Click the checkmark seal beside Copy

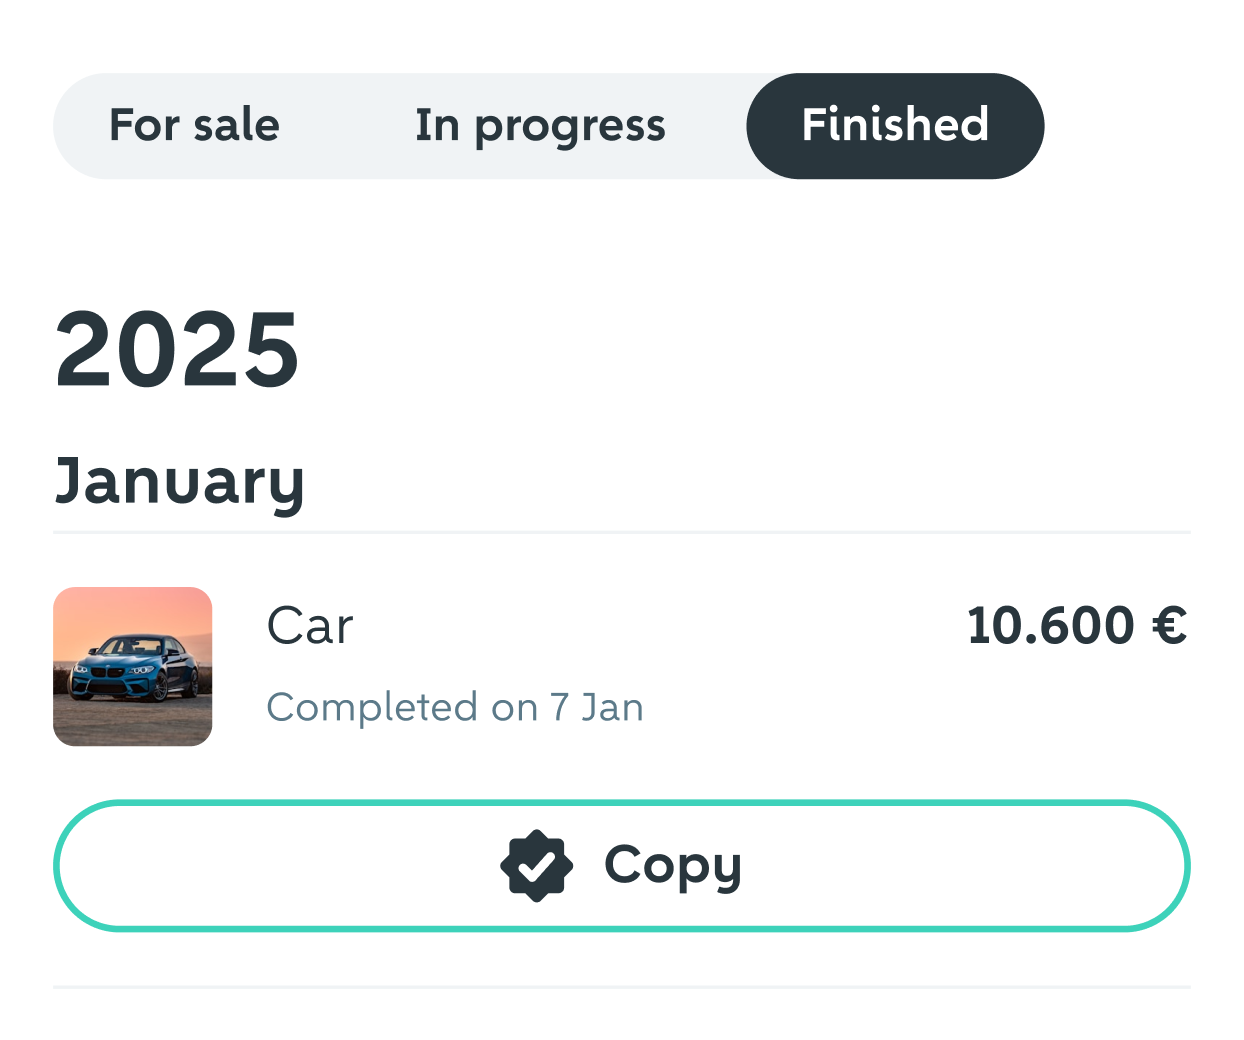coord(536,866)
